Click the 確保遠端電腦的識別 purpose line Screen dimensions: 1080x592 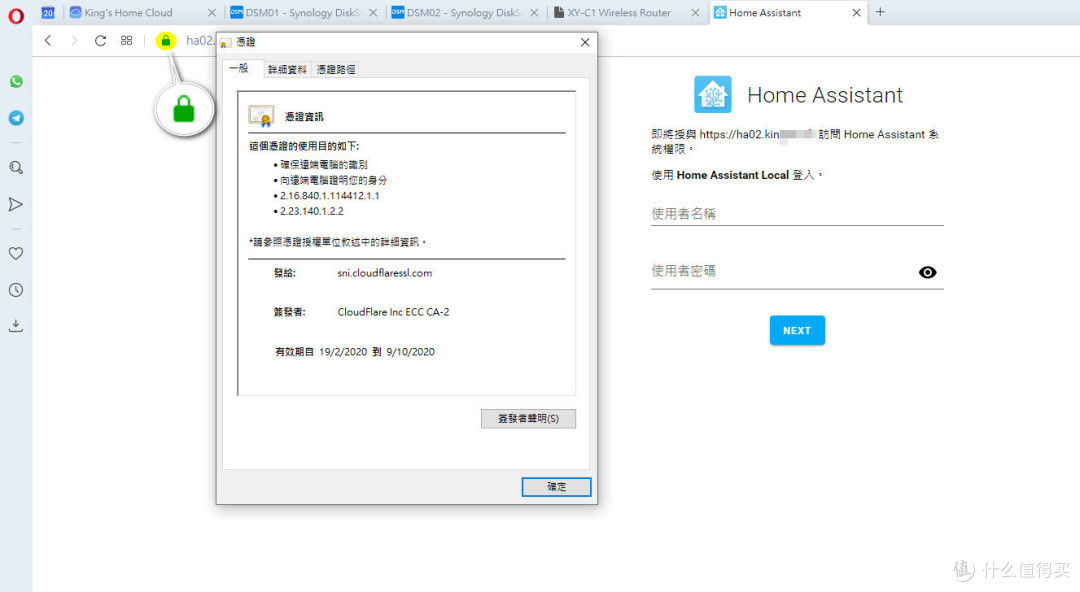[324, 165]
